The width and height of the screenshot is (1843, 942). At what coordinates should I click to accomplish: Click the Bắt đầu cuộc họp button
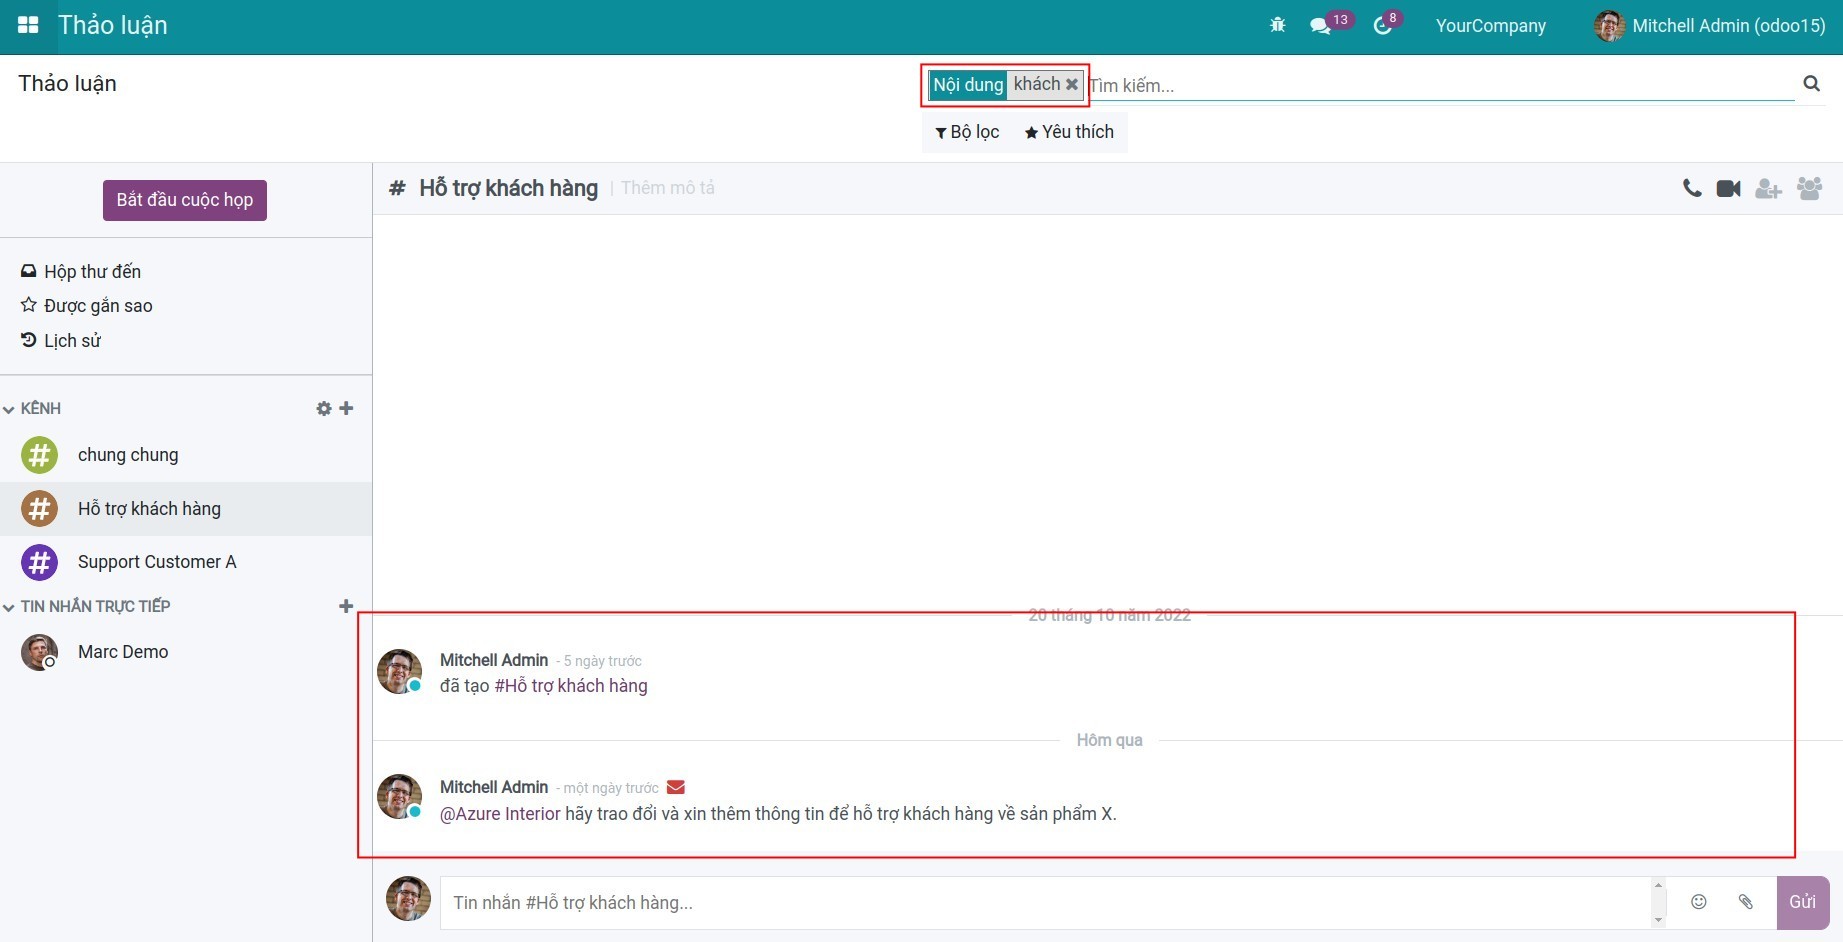tap(185, 200)
